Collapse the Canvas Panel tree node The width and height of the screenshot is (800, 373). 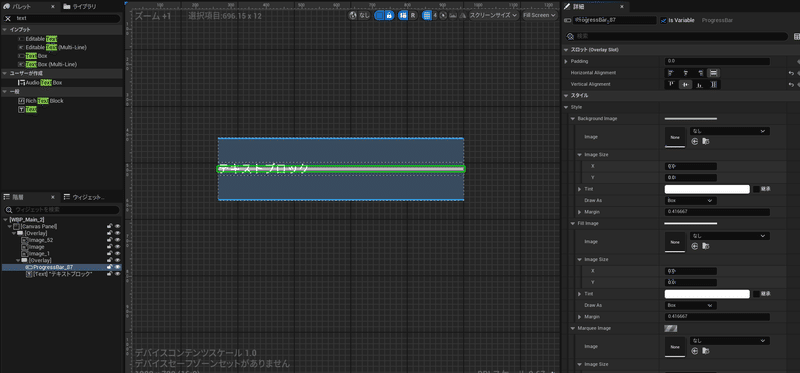(10, 226)
